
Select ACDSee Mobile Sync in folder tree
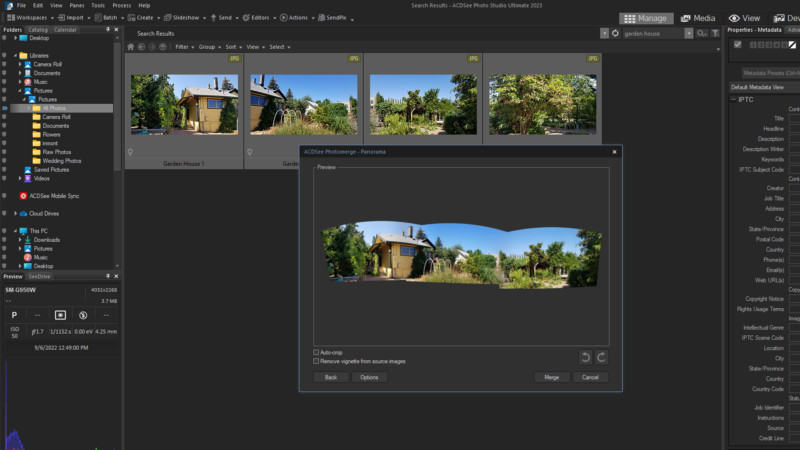tap(54, 196)
